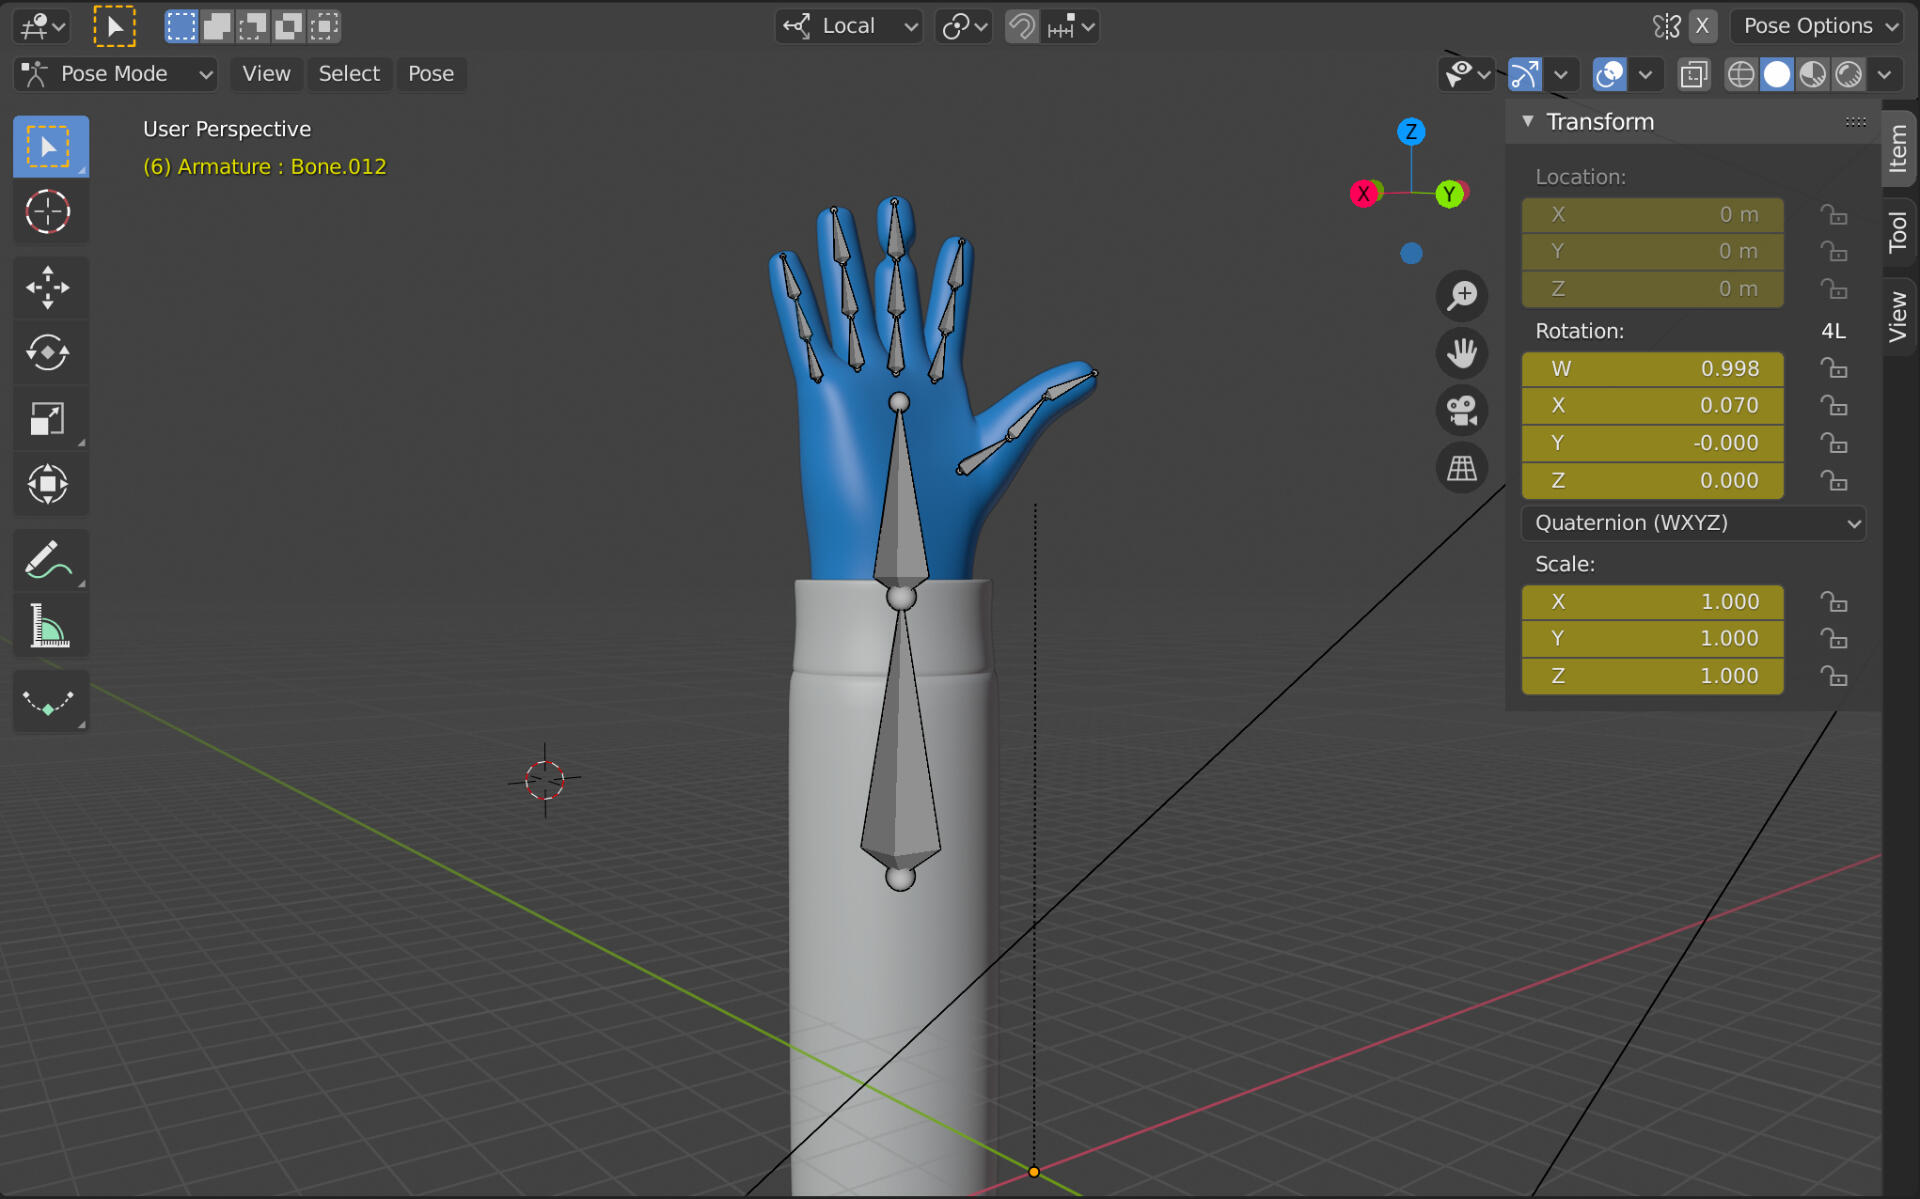1920x1199 pixels.
Task: Click the viewport zoom magnifier icon
Action: (1462, 295)
